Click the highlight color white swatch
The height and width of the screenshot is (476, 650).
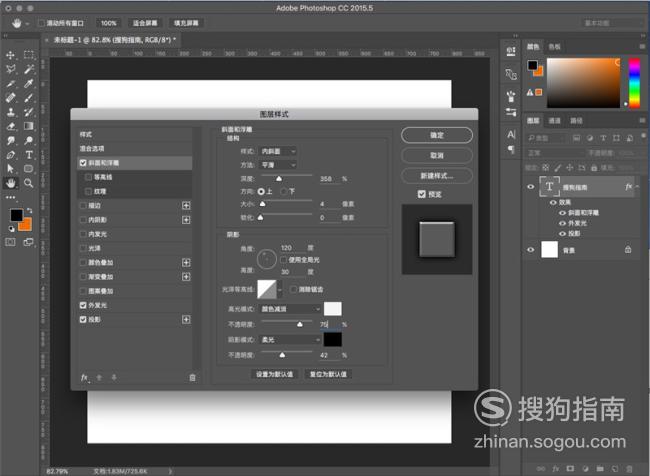click(333, 309)
